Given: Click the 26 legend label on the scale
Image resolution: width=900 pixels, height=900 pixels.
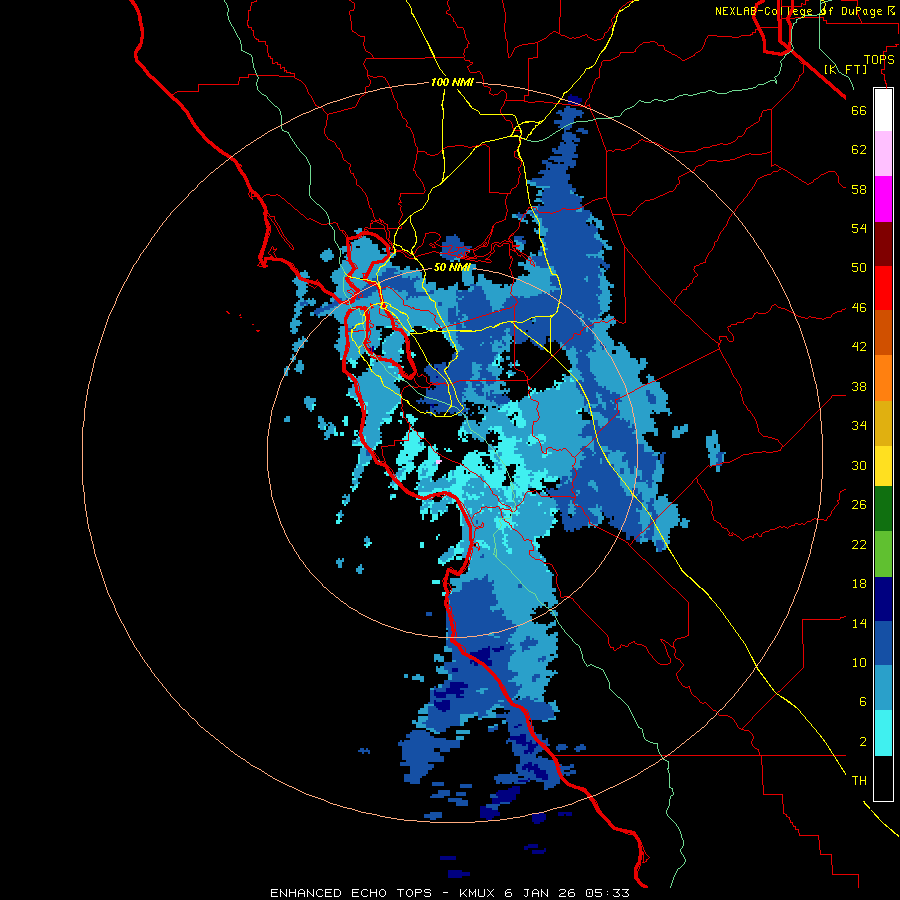Looking at the screenshot, I should 859,505.
